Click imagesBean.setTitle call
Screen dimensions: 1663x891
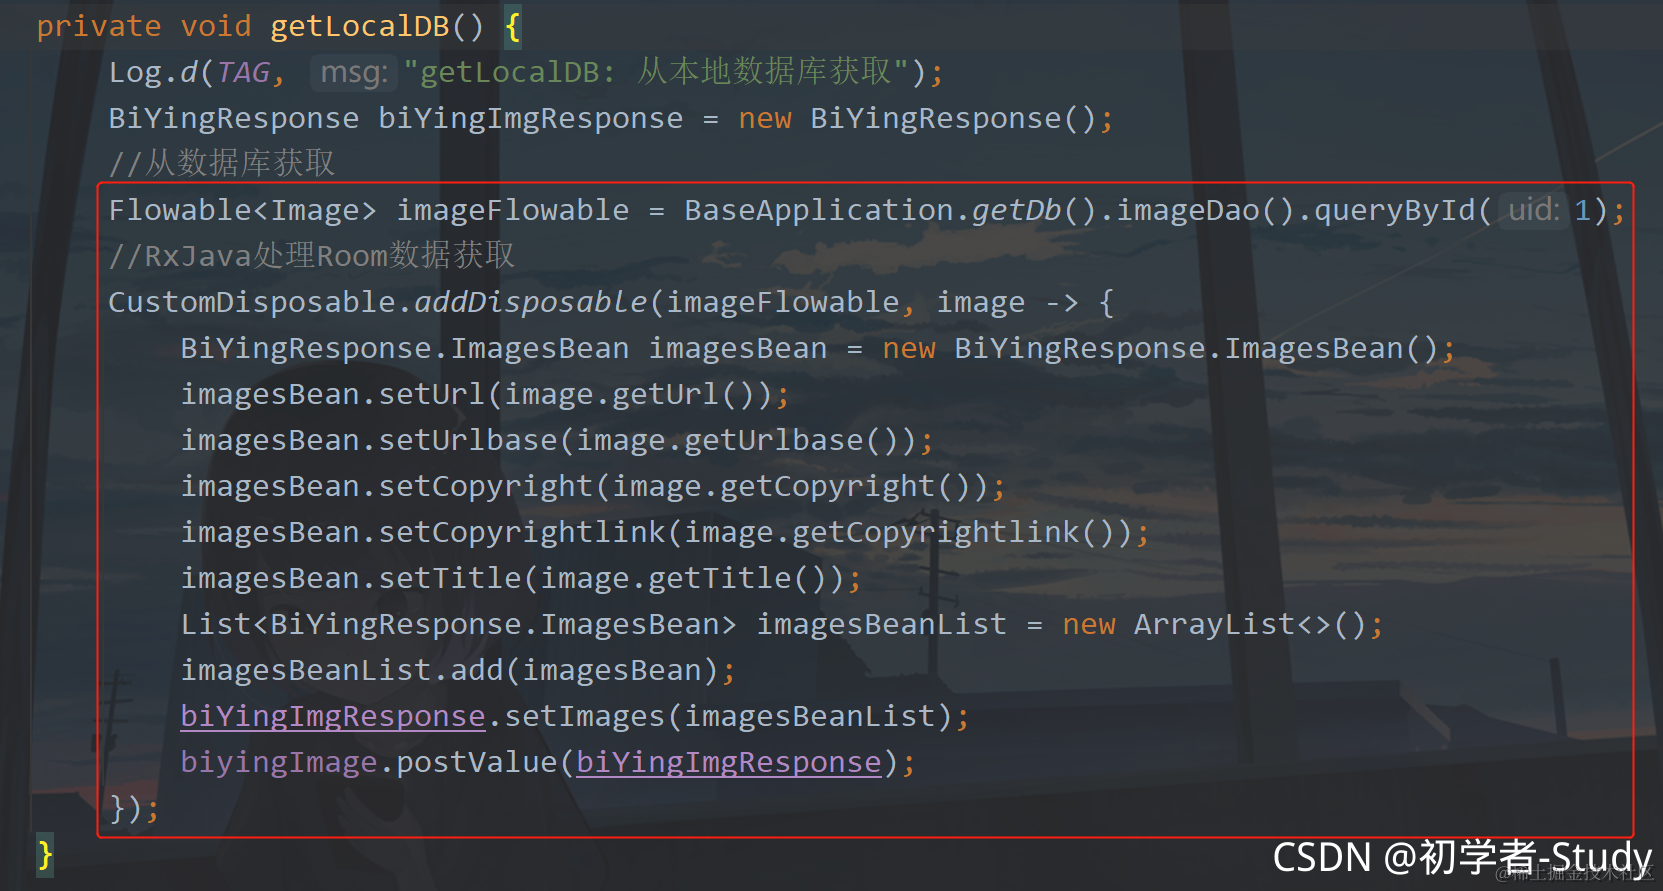(351, 578)
